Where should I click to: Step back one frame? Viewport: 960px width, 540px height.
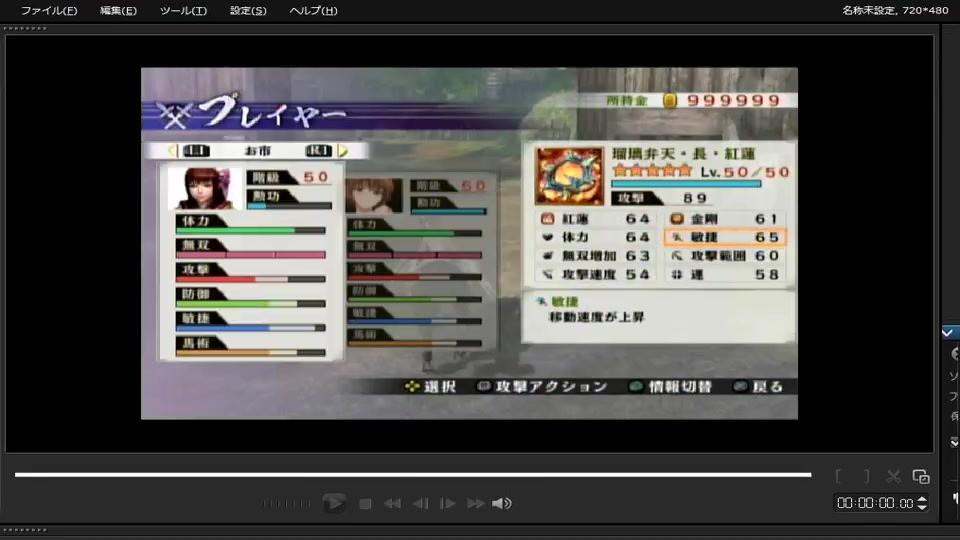(x=420, y=504)
